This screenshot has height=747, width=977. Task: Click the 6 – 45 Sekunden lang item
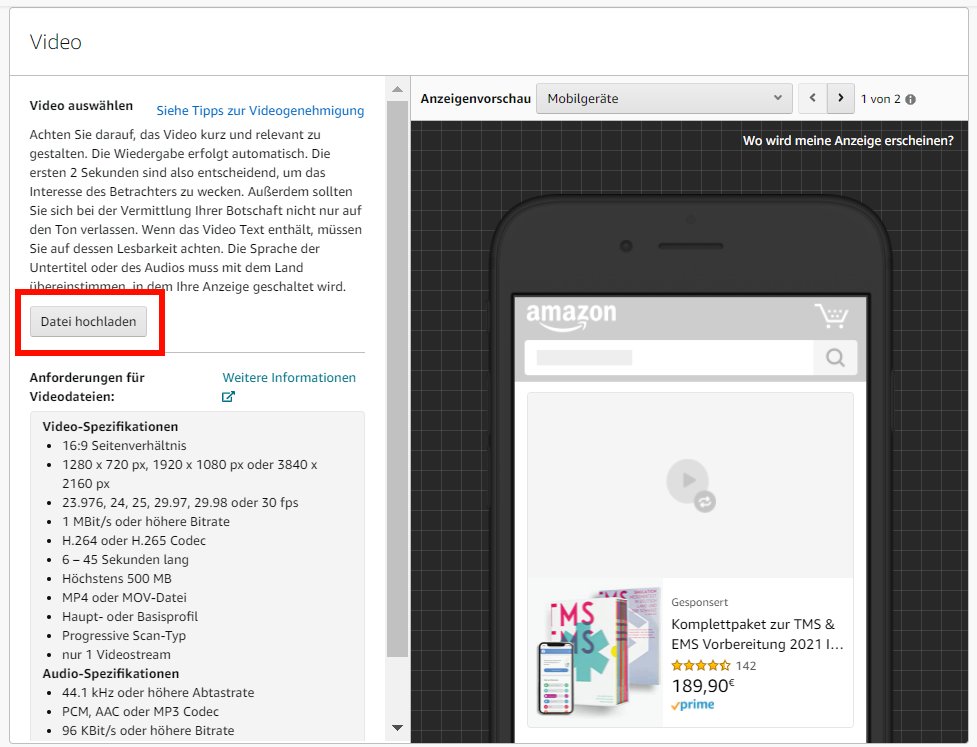pyautogui.click(x=125, y=559)
